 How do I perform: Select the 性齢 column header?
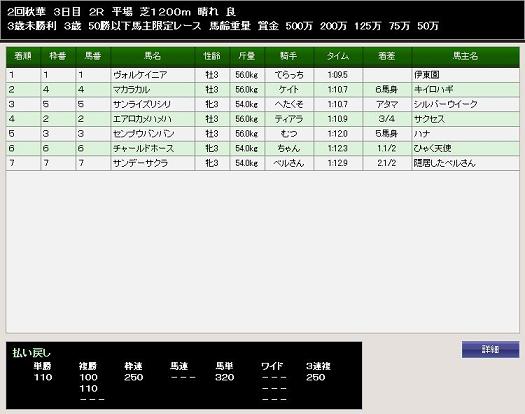(212, 57)
